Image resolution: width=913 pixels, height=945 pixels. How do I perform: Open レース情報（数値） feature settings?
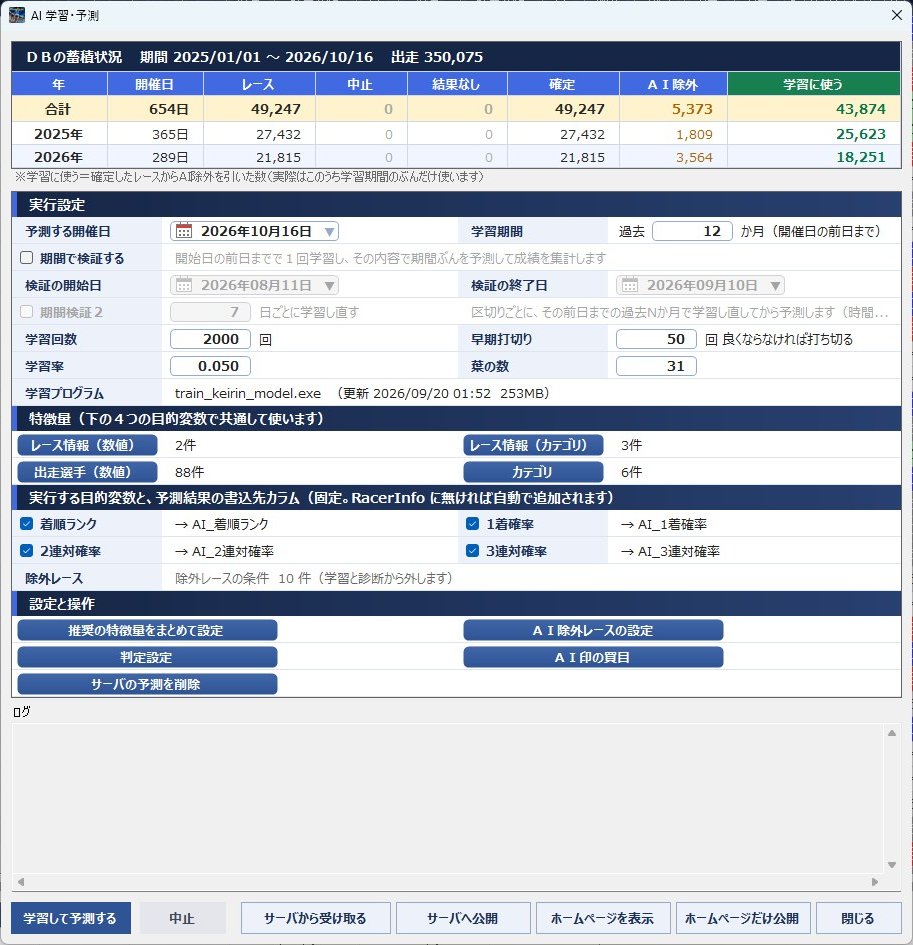click(87, 445)
